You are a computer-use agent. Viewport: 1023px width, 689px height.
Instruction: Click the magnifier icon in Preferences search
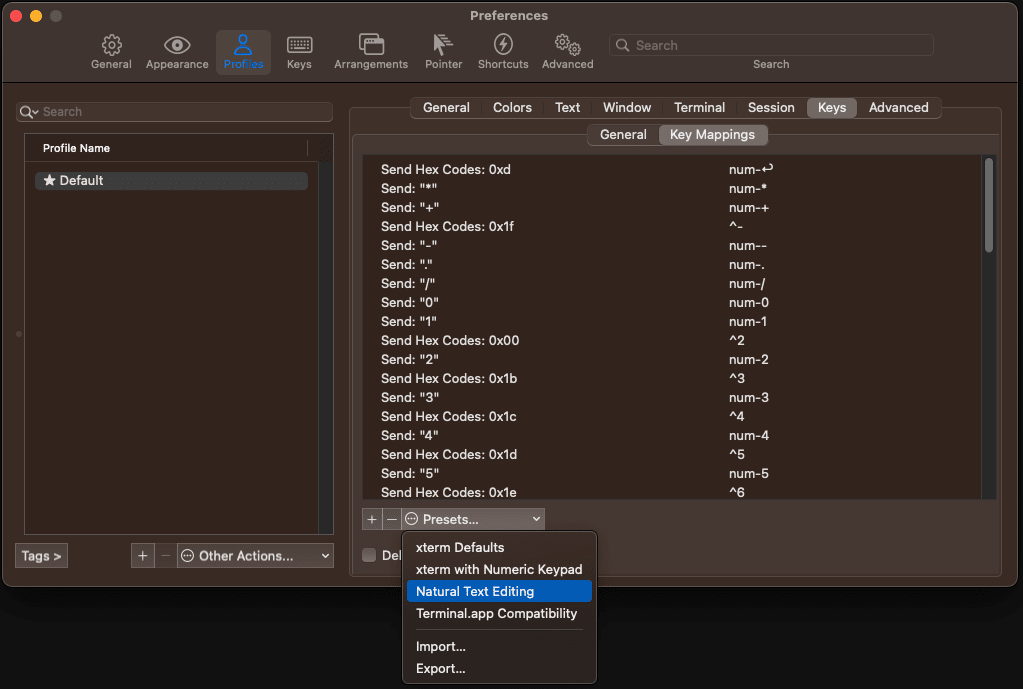(x=622, y=45)
